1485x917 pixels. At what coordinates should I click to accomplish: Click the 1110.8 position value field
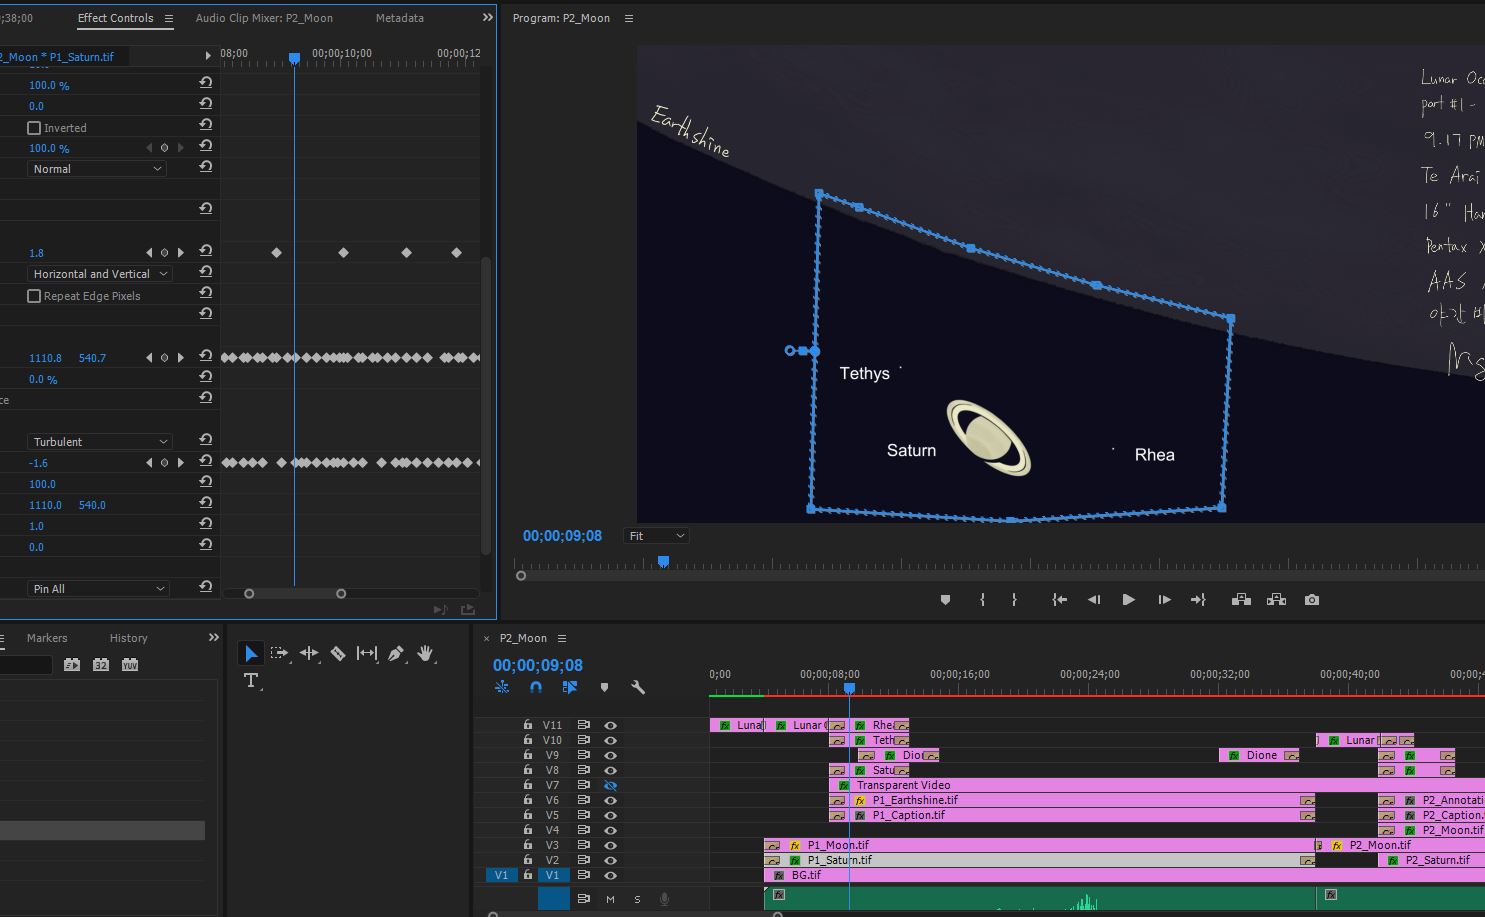click(x=45, y=358)
